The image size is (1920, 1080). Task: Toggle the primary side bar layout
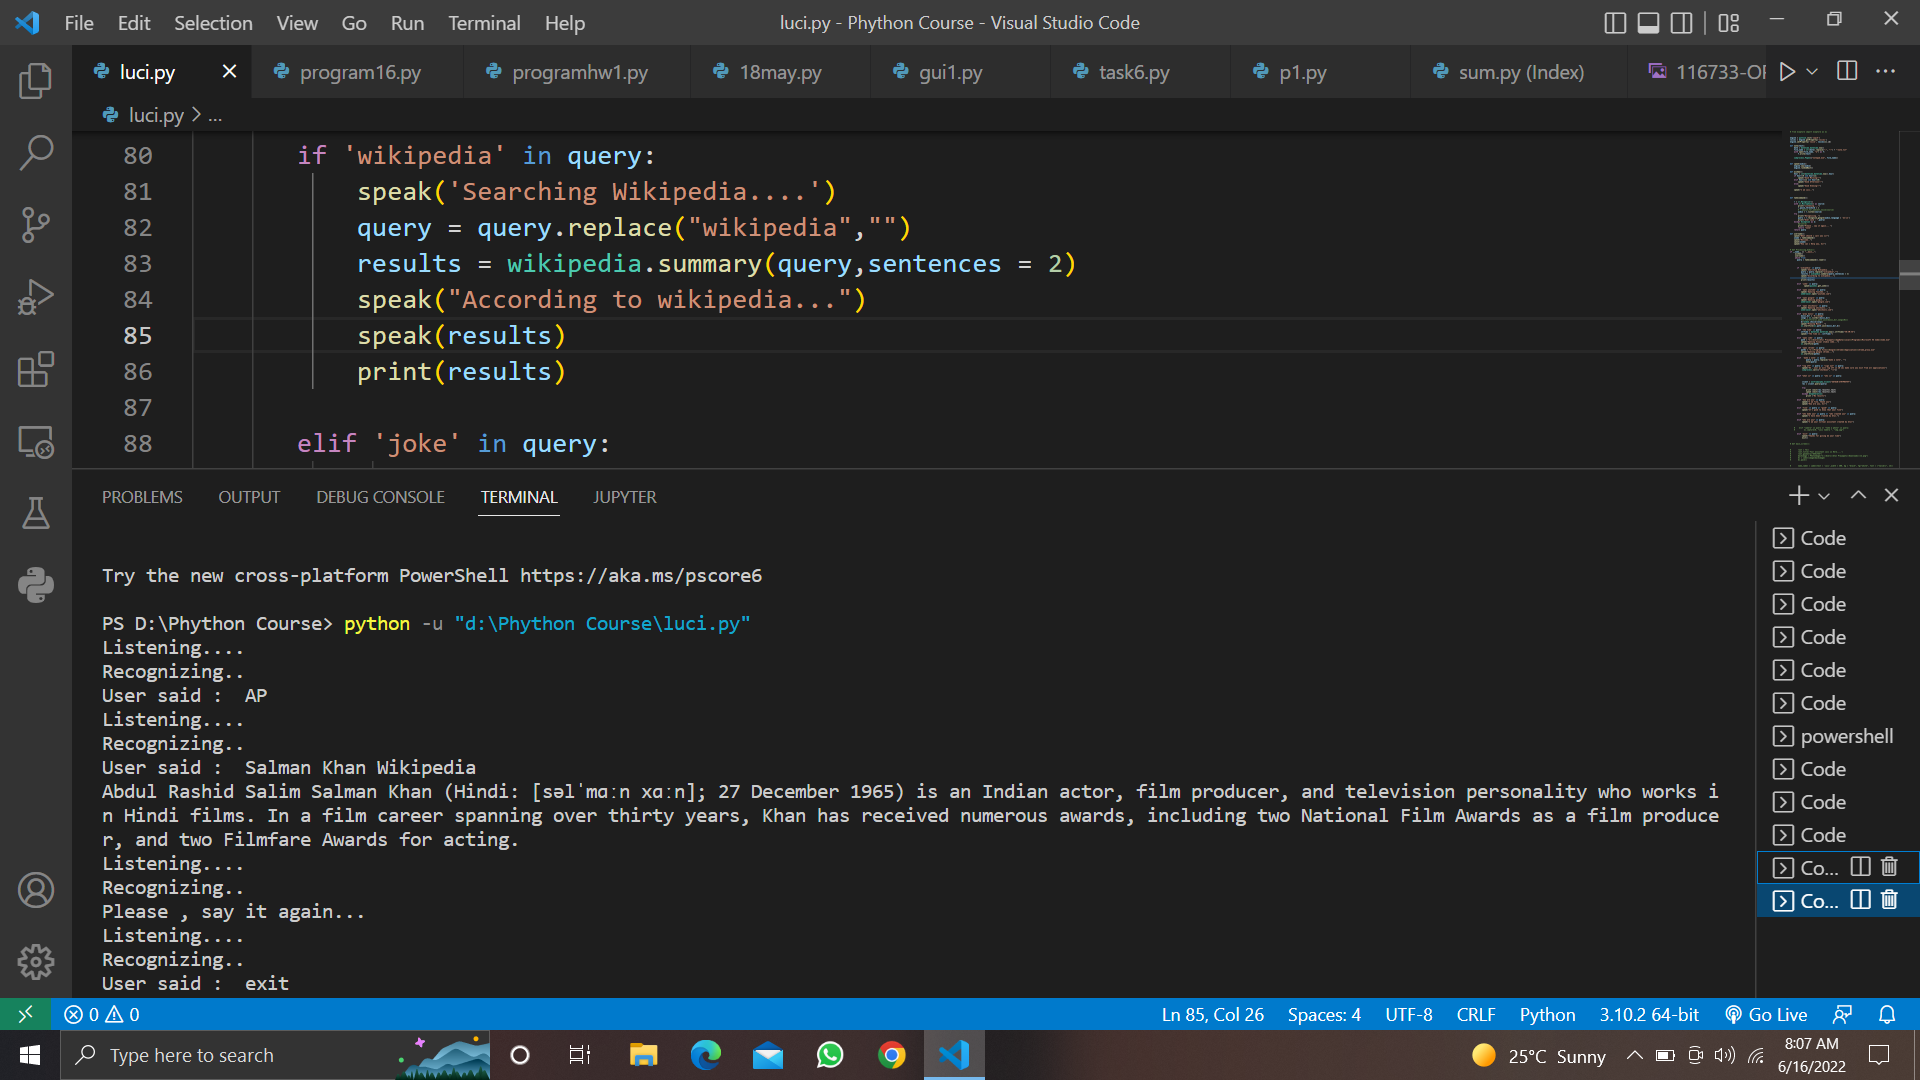point(1614,22)
